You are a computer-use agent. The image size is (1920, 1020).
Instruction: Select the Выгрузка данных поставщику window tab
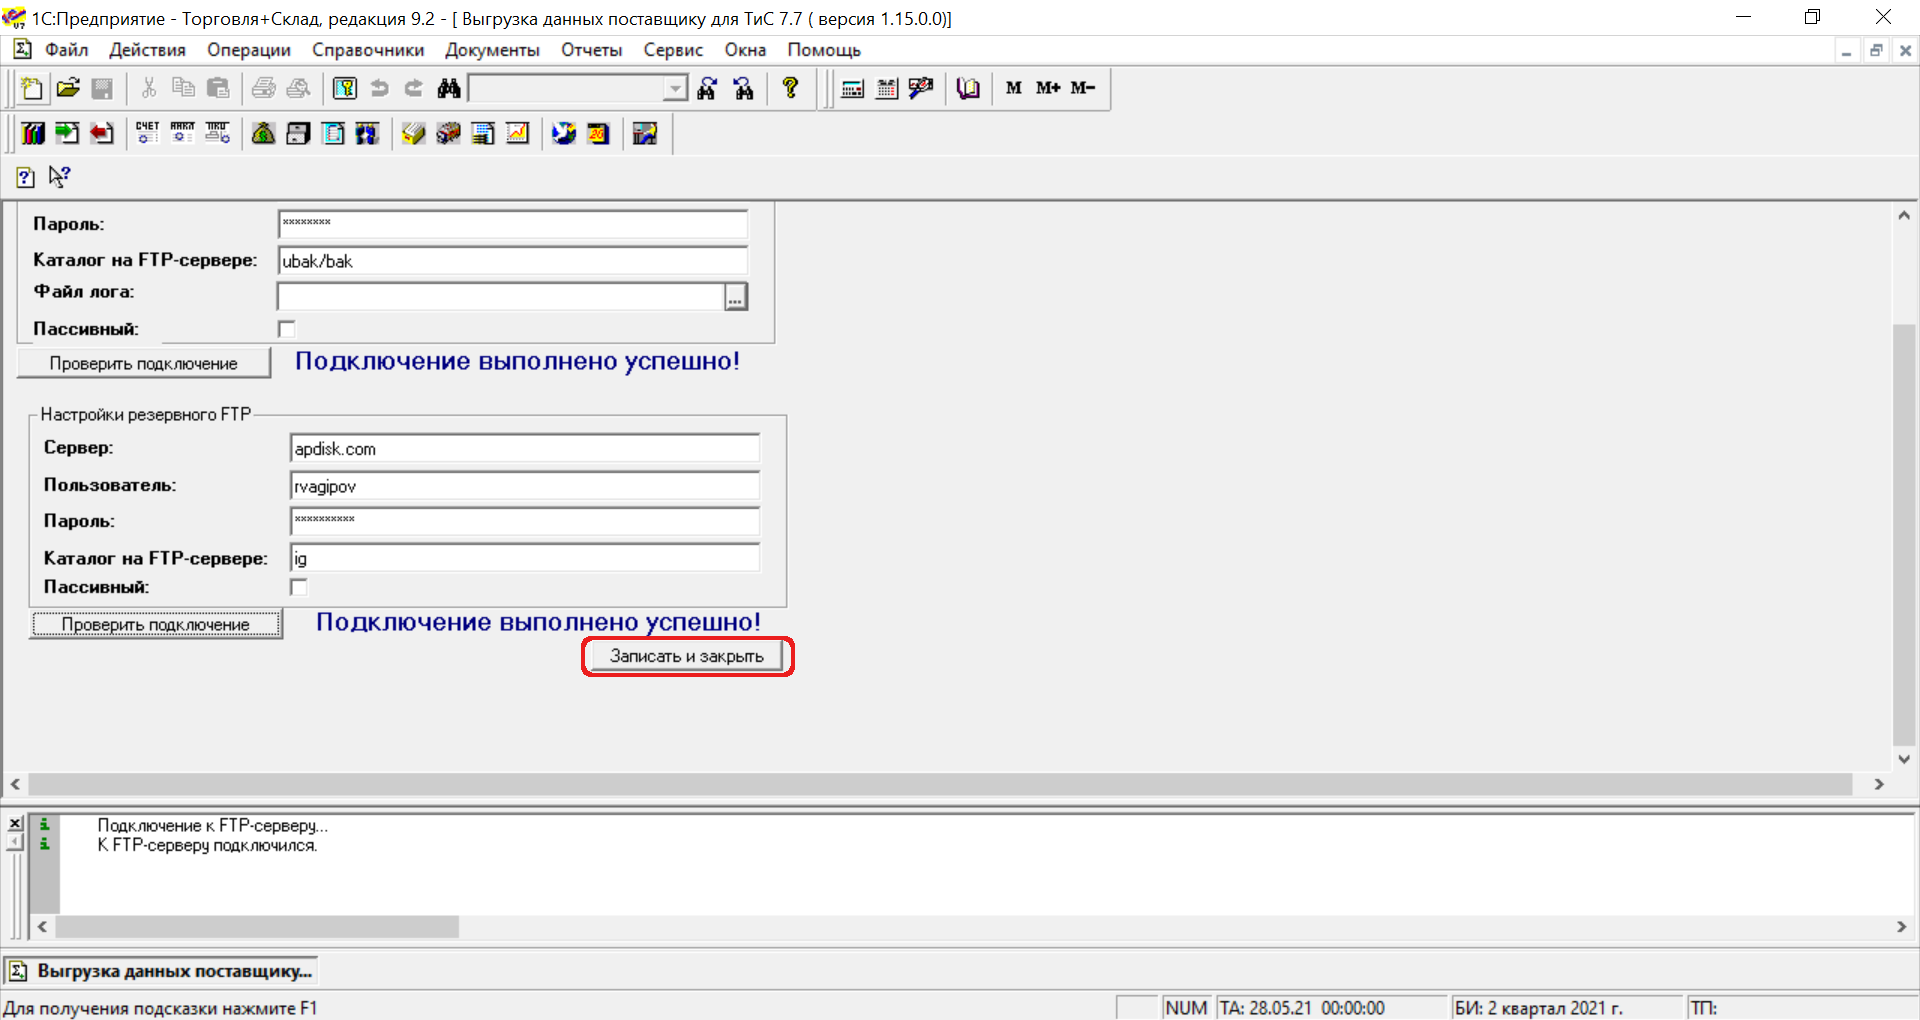pyautogui.click(x=161, y=971)
